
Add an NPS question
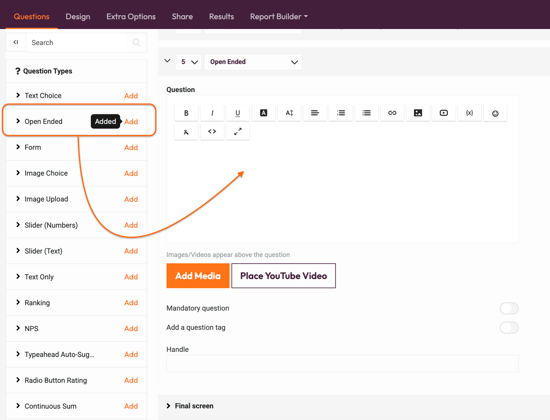click(x=131, y=329)
